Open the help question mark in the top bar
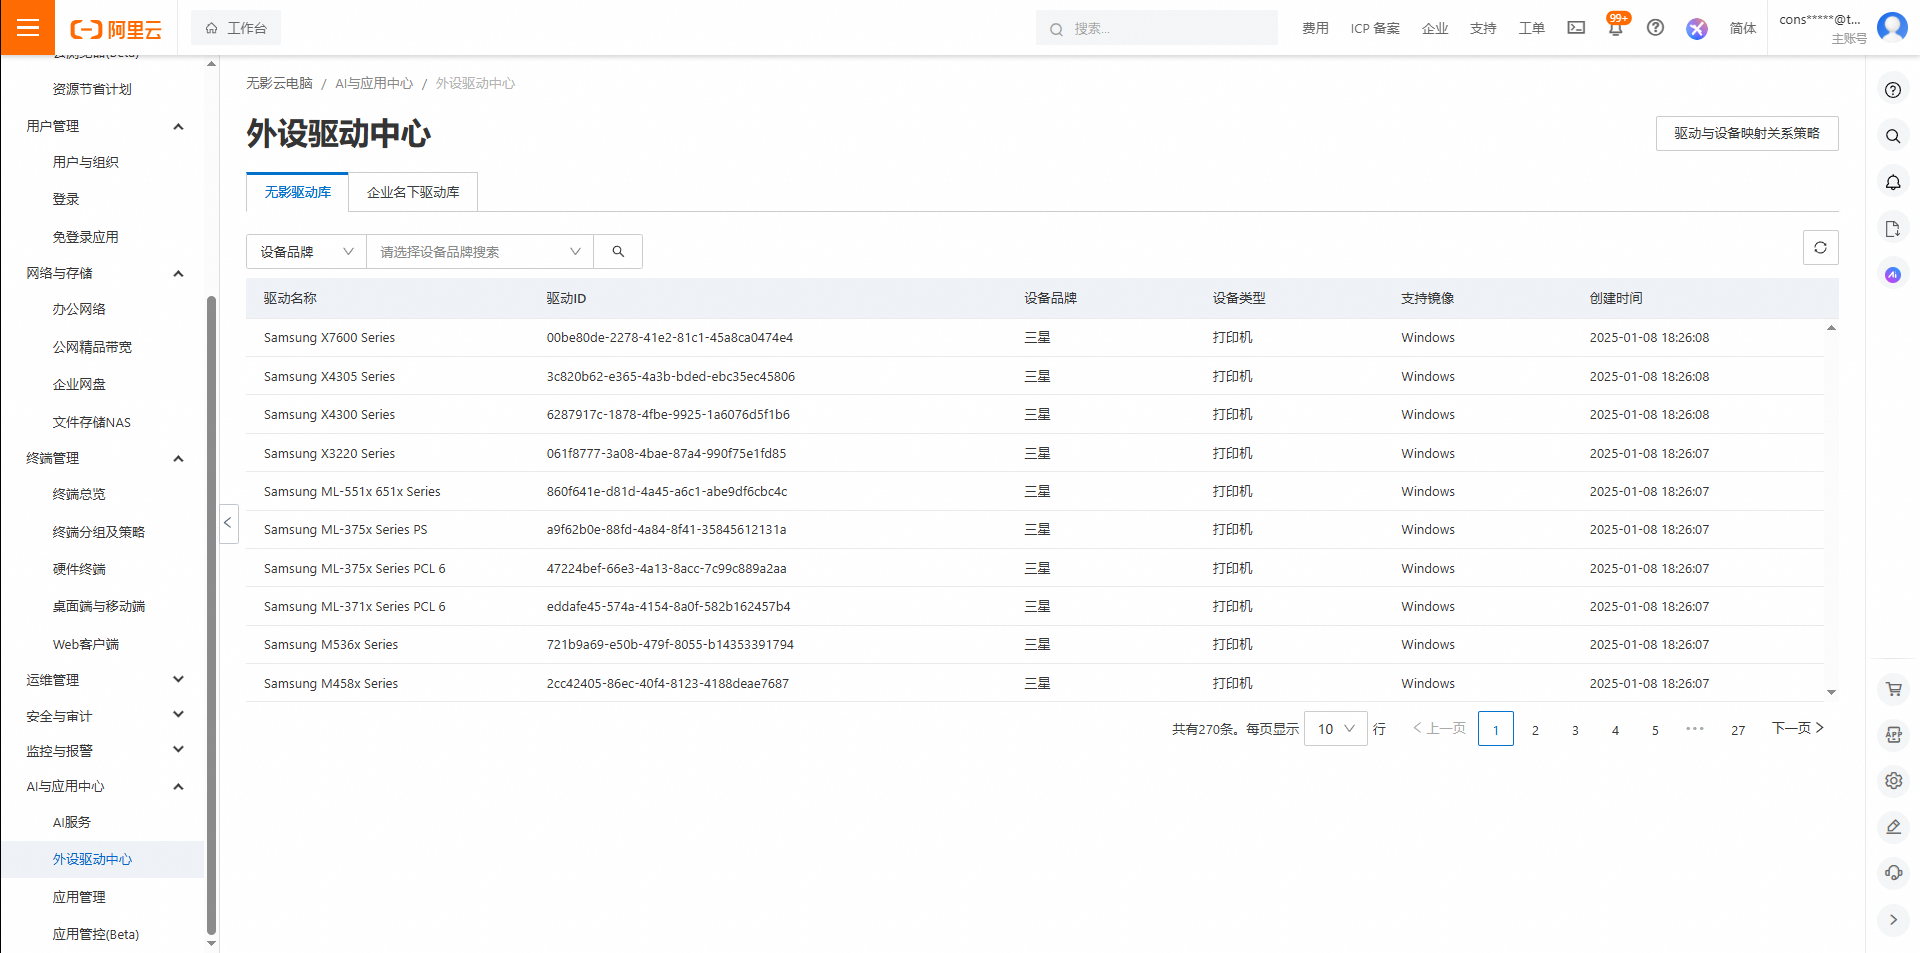The height and width of the screenshot is (953, 1920). (1655, 28)
